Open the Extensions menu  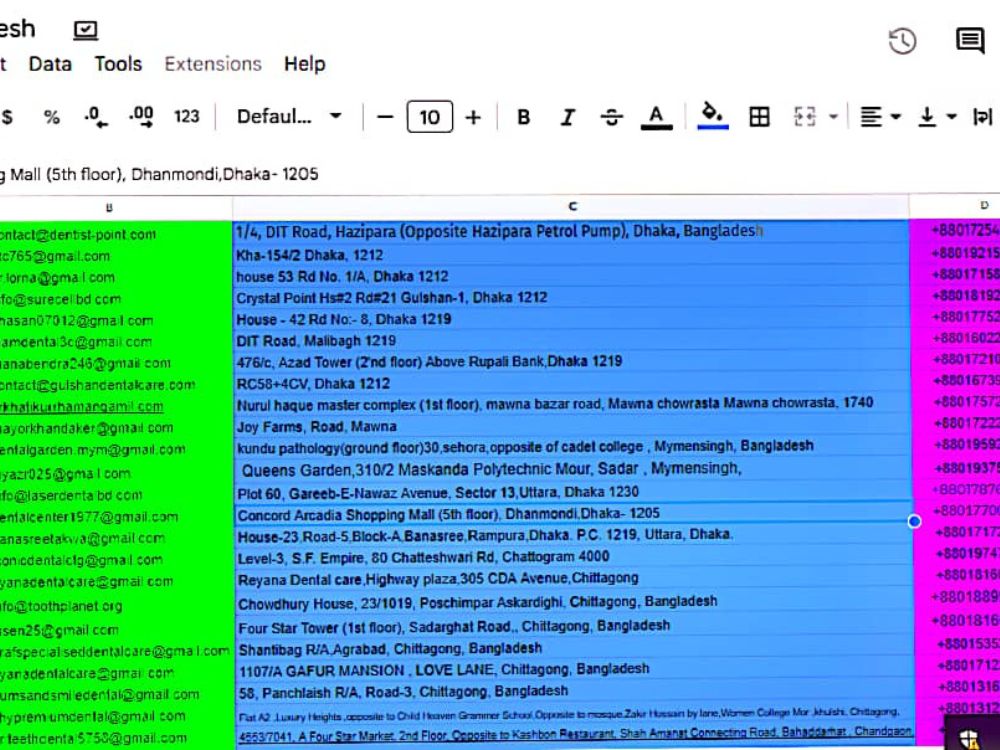[213, 64]
